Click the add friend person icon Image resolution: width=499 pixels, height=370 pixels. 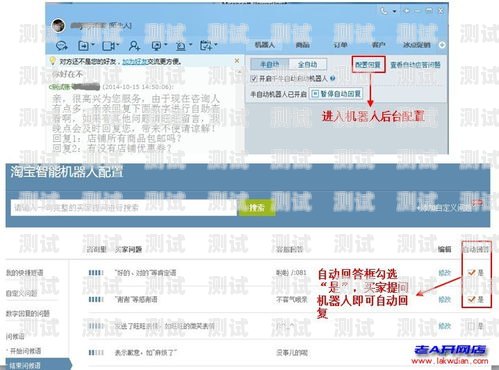[x=134, y=46]
